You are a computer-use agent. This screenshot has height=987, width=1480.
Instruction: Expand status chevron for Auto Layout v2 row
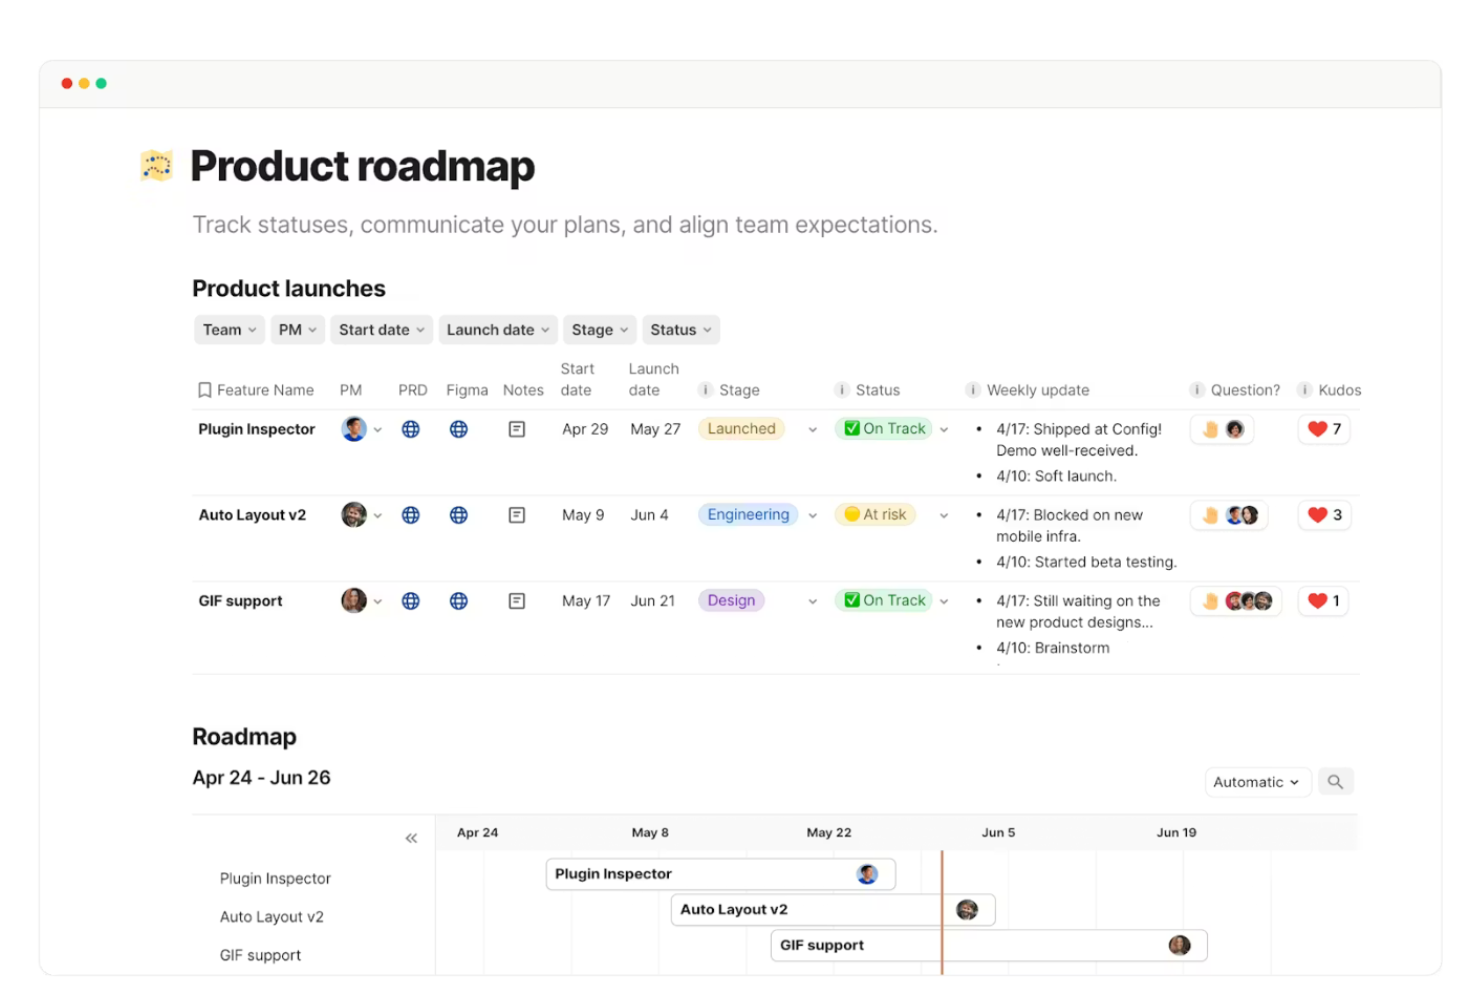click(x=944, y=516)
